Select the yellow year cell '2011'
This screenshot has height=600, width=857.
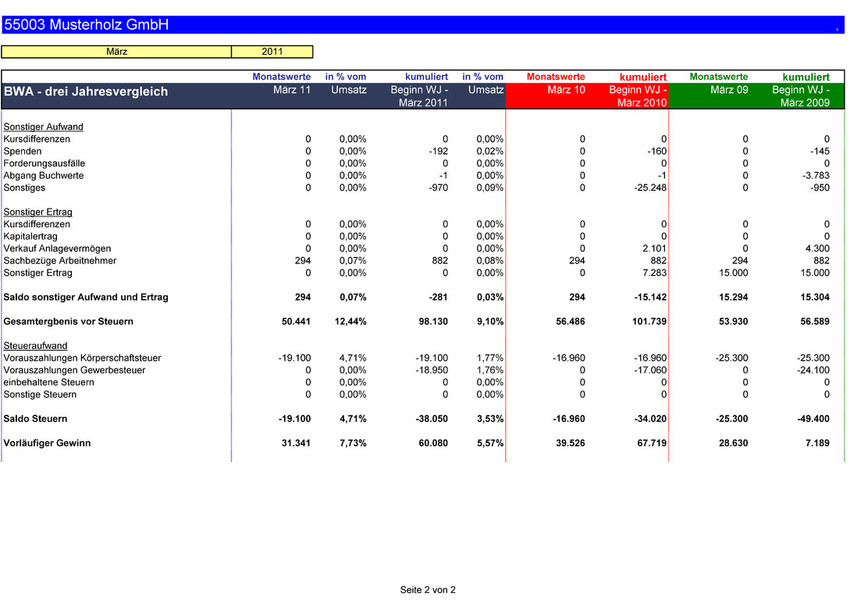tap(272, 52)
